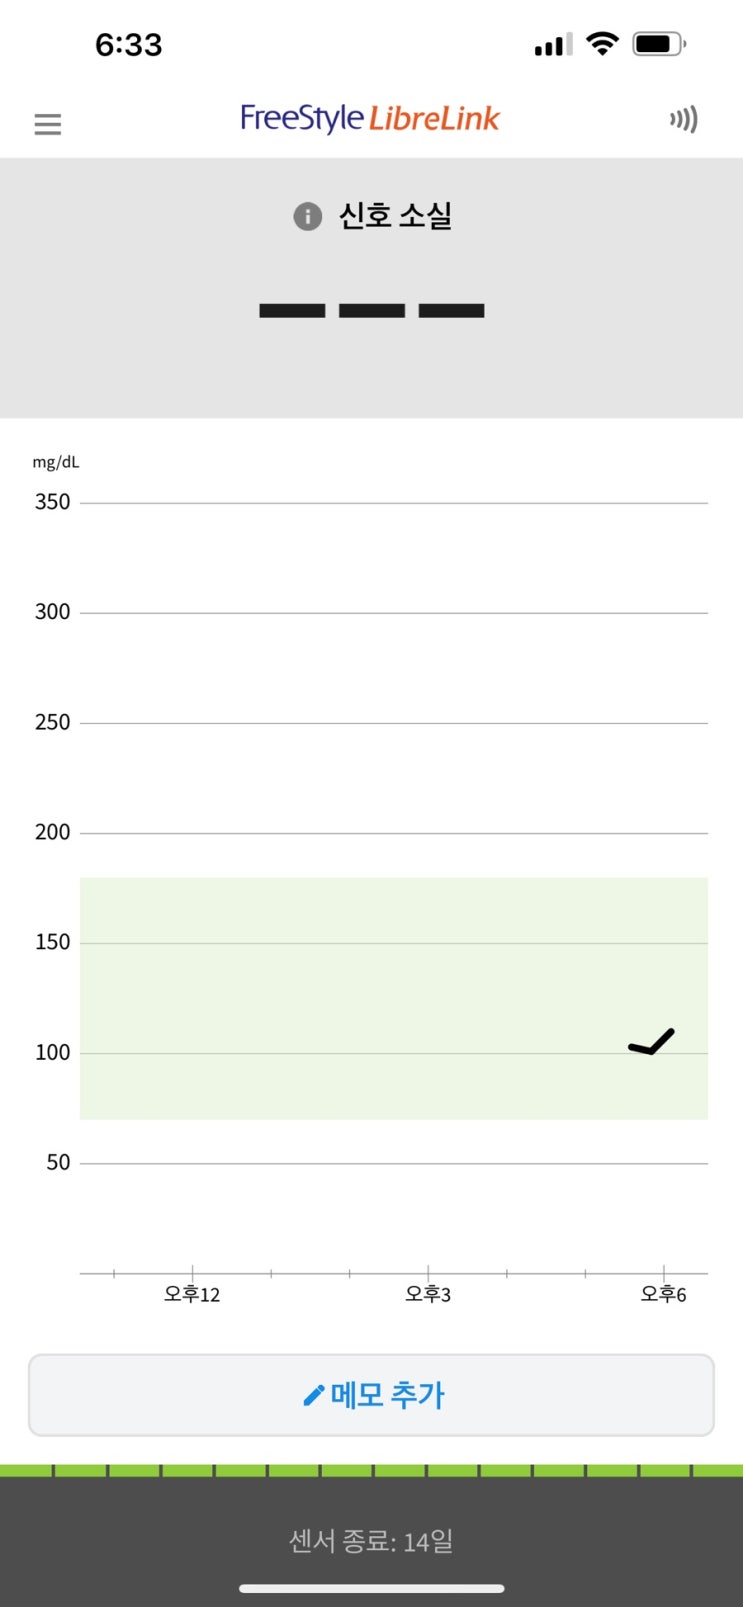Tap the info icon beside 신호 소실
The height and width of the screenshot is (1607, 743).
(x=307, y=216)
